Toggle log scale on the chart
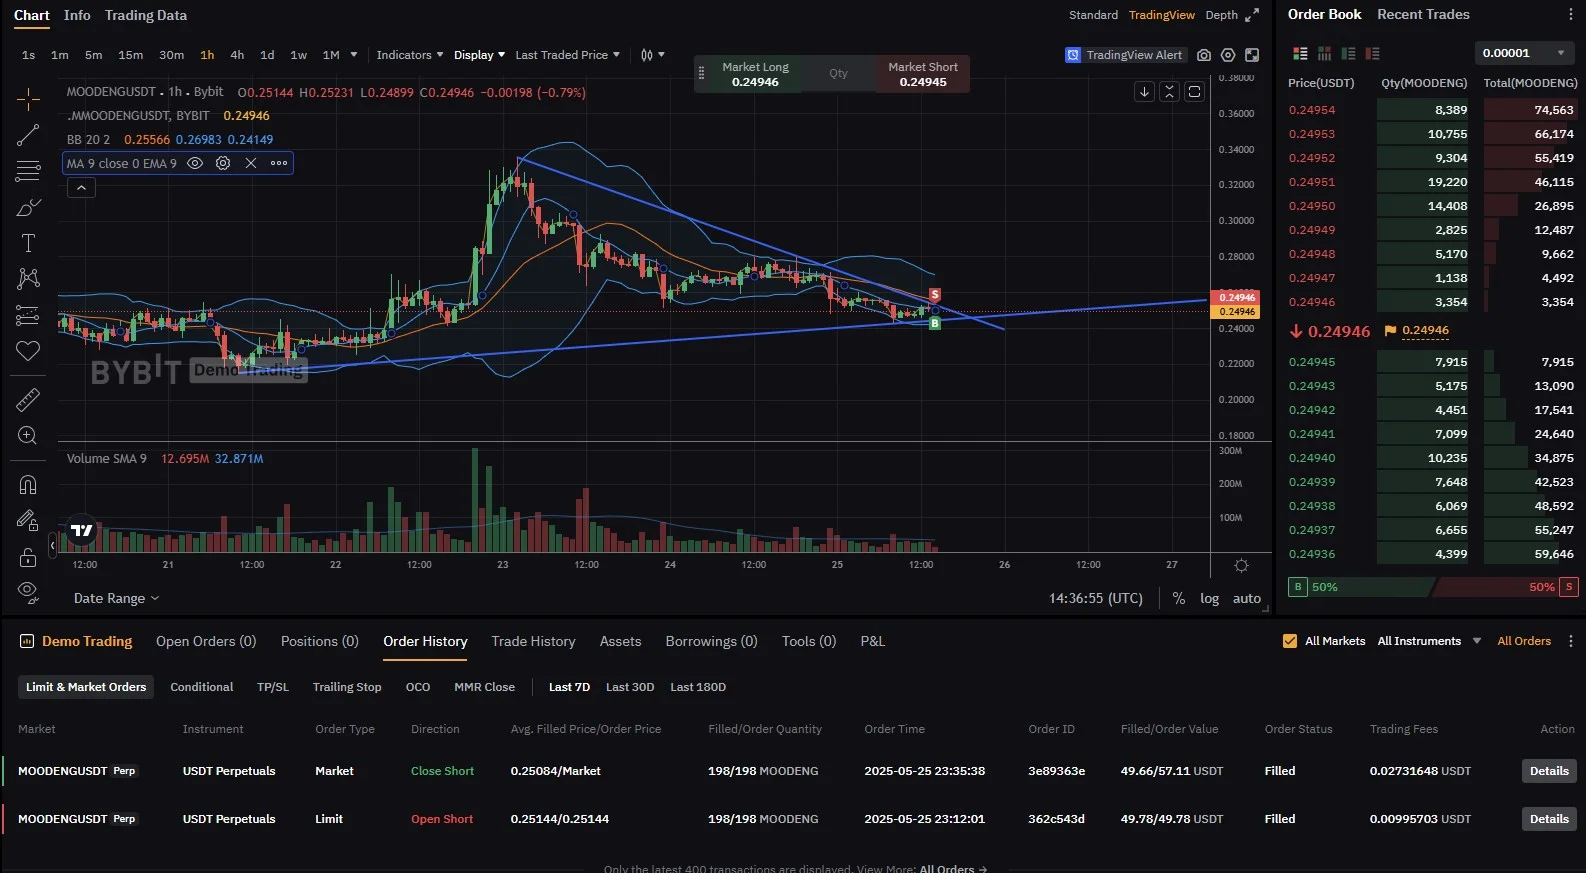 point(1209,598)
